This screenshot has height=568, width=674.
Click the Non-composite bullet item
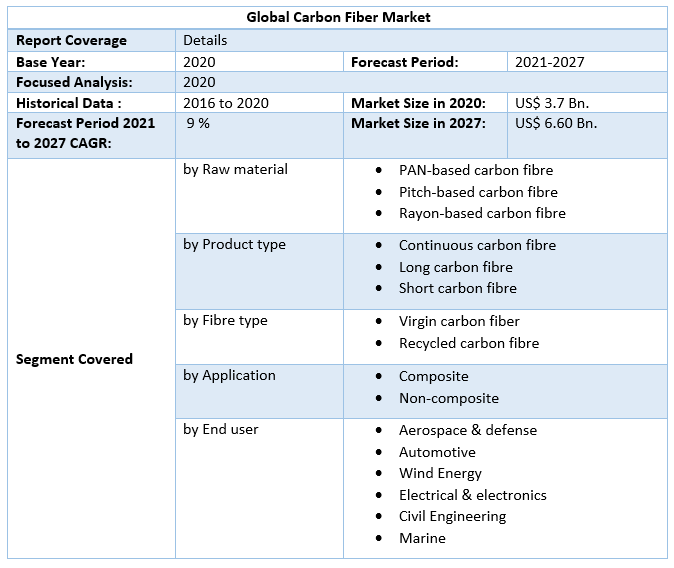tap(448, 398)
